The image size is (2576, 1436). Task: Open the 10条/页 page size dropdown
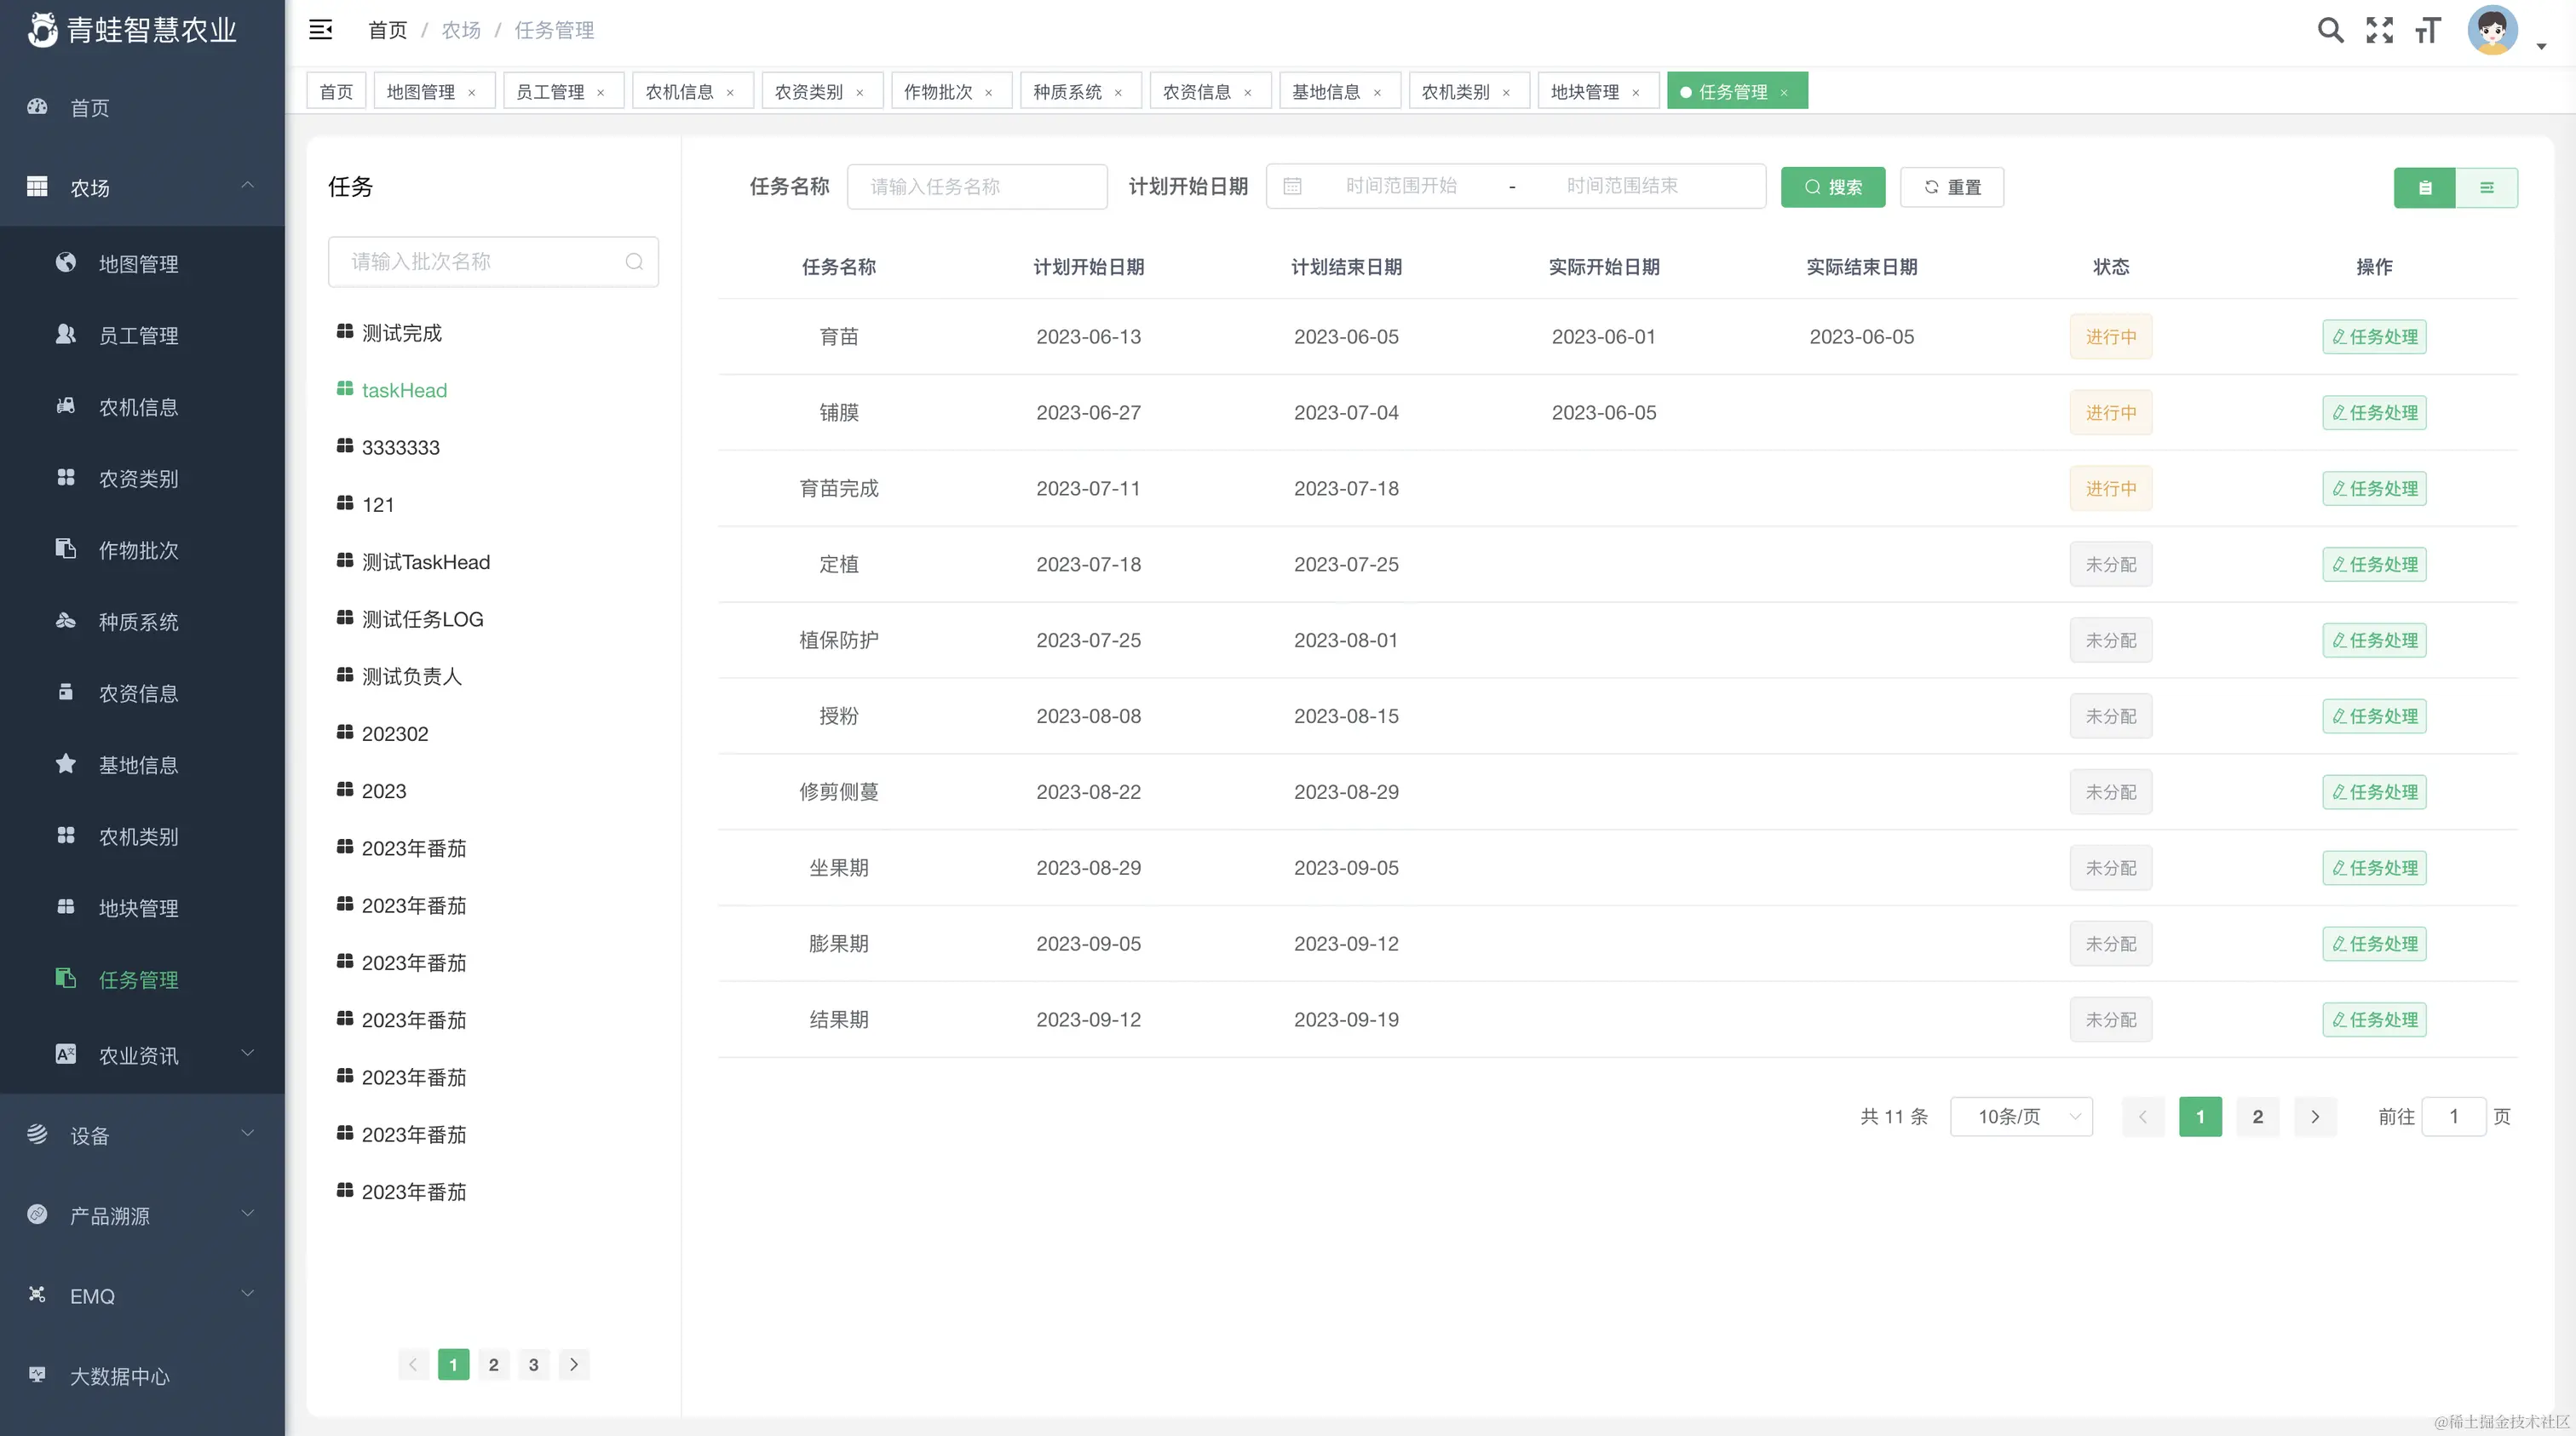click(x=2021, y=1116)
